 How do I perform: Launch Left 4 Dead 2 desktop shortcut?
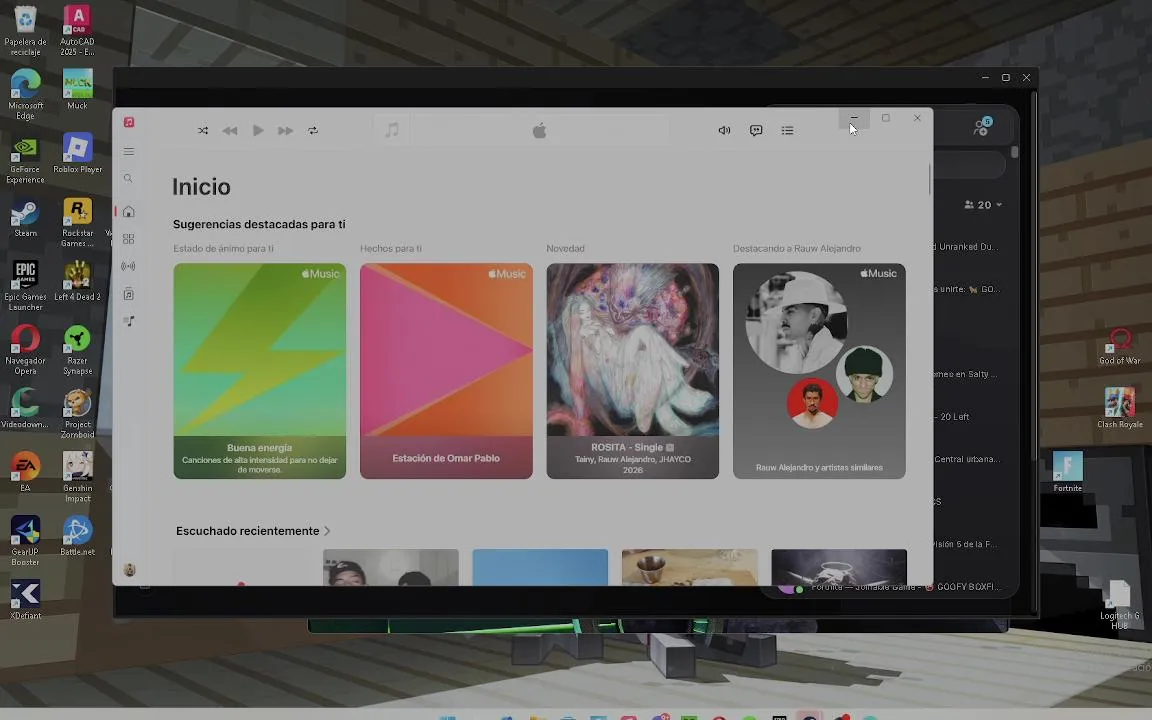pyautogui.click(x=77, y=281)
